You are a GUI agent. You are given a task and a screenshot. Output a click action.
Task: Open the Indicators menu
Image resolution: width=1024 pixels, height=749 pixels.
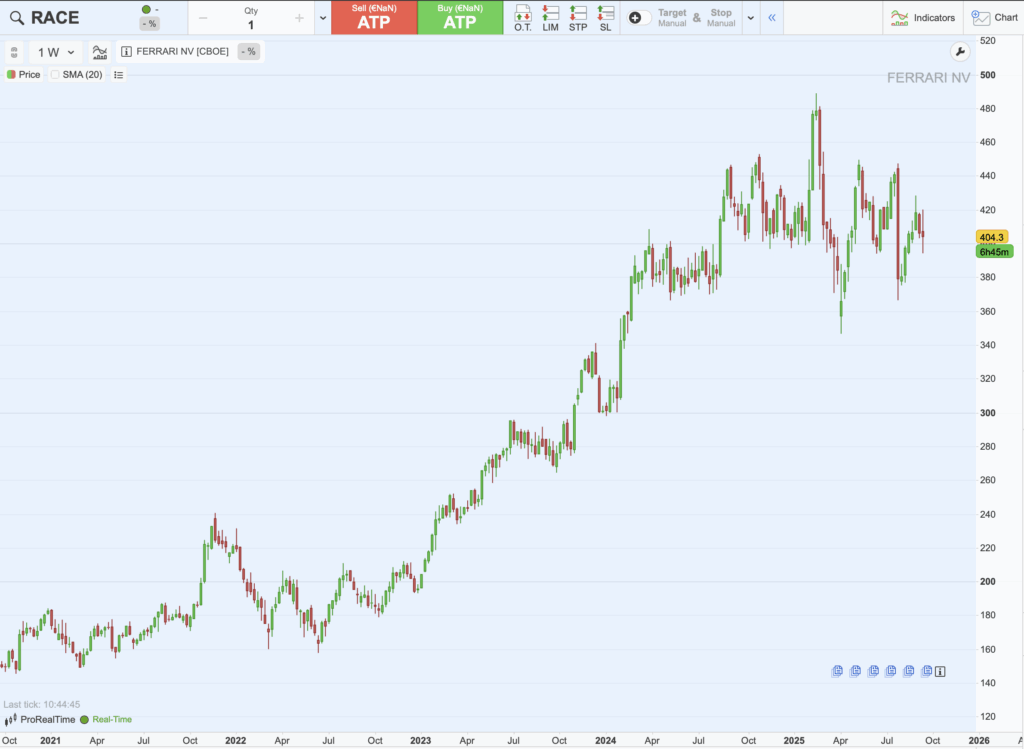(922, 18)
